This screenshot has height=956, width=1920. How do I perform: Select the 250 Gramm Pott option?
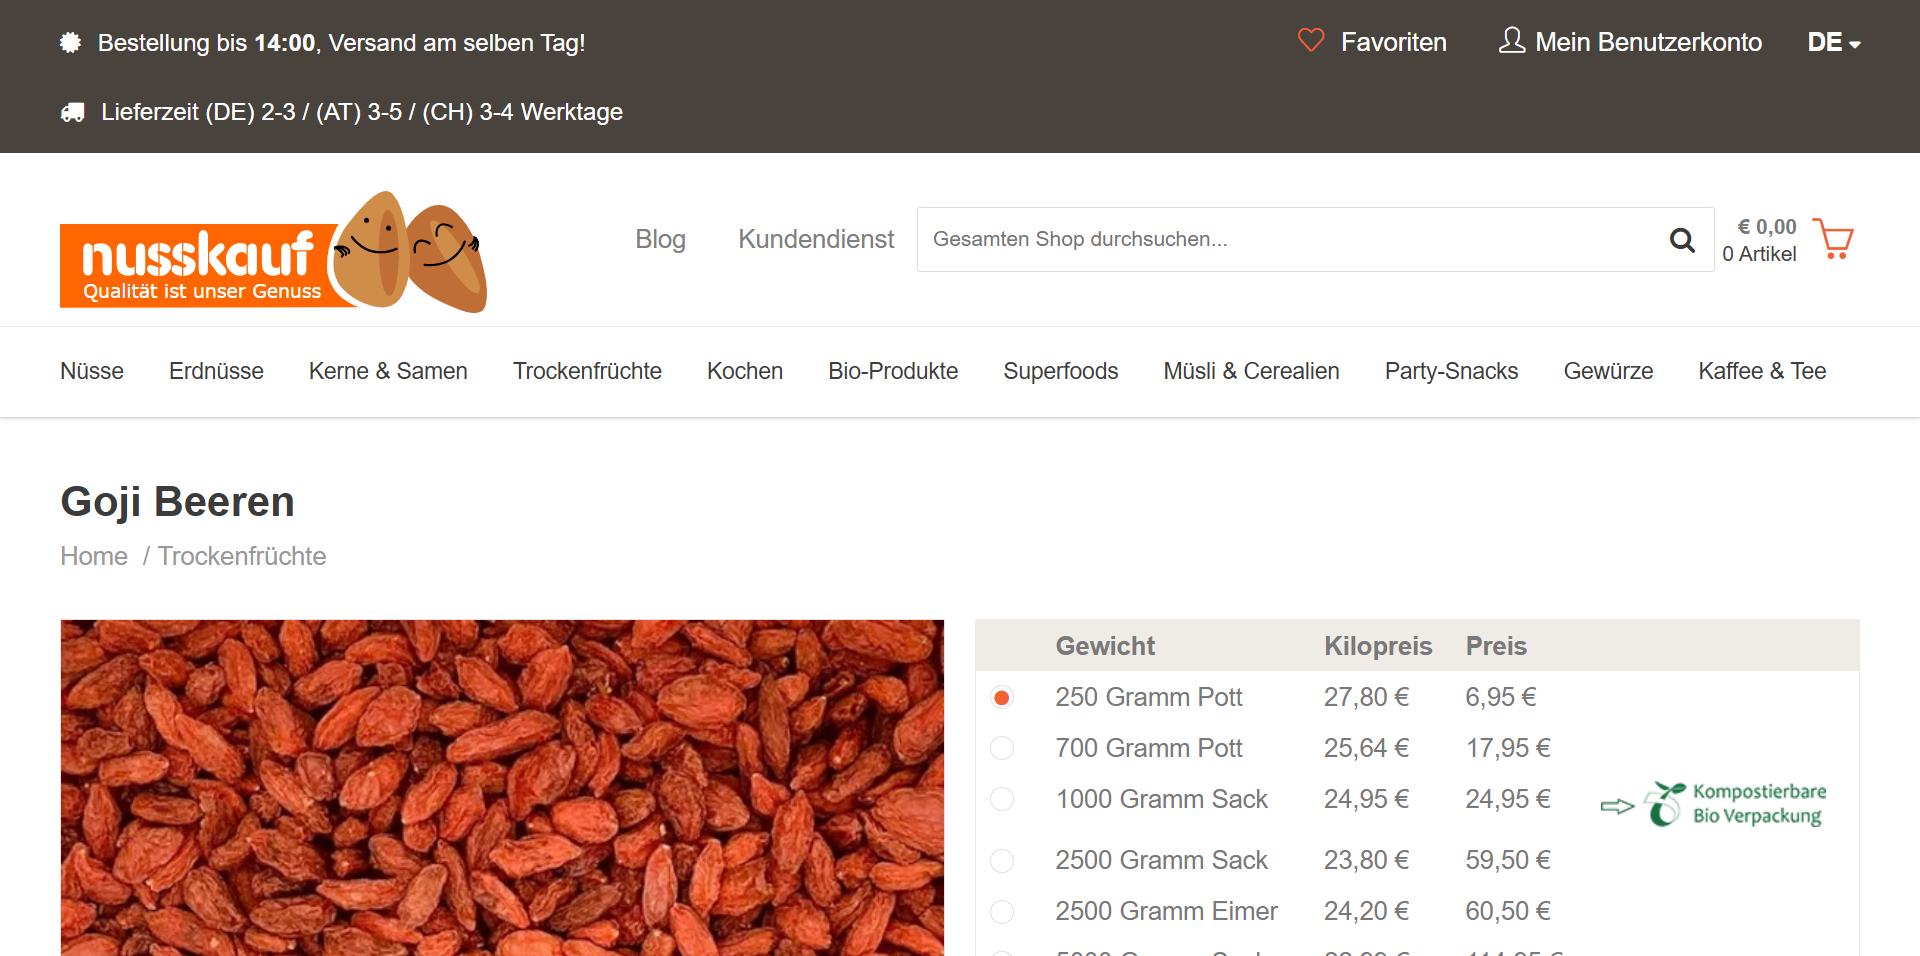pos(1001,697)
